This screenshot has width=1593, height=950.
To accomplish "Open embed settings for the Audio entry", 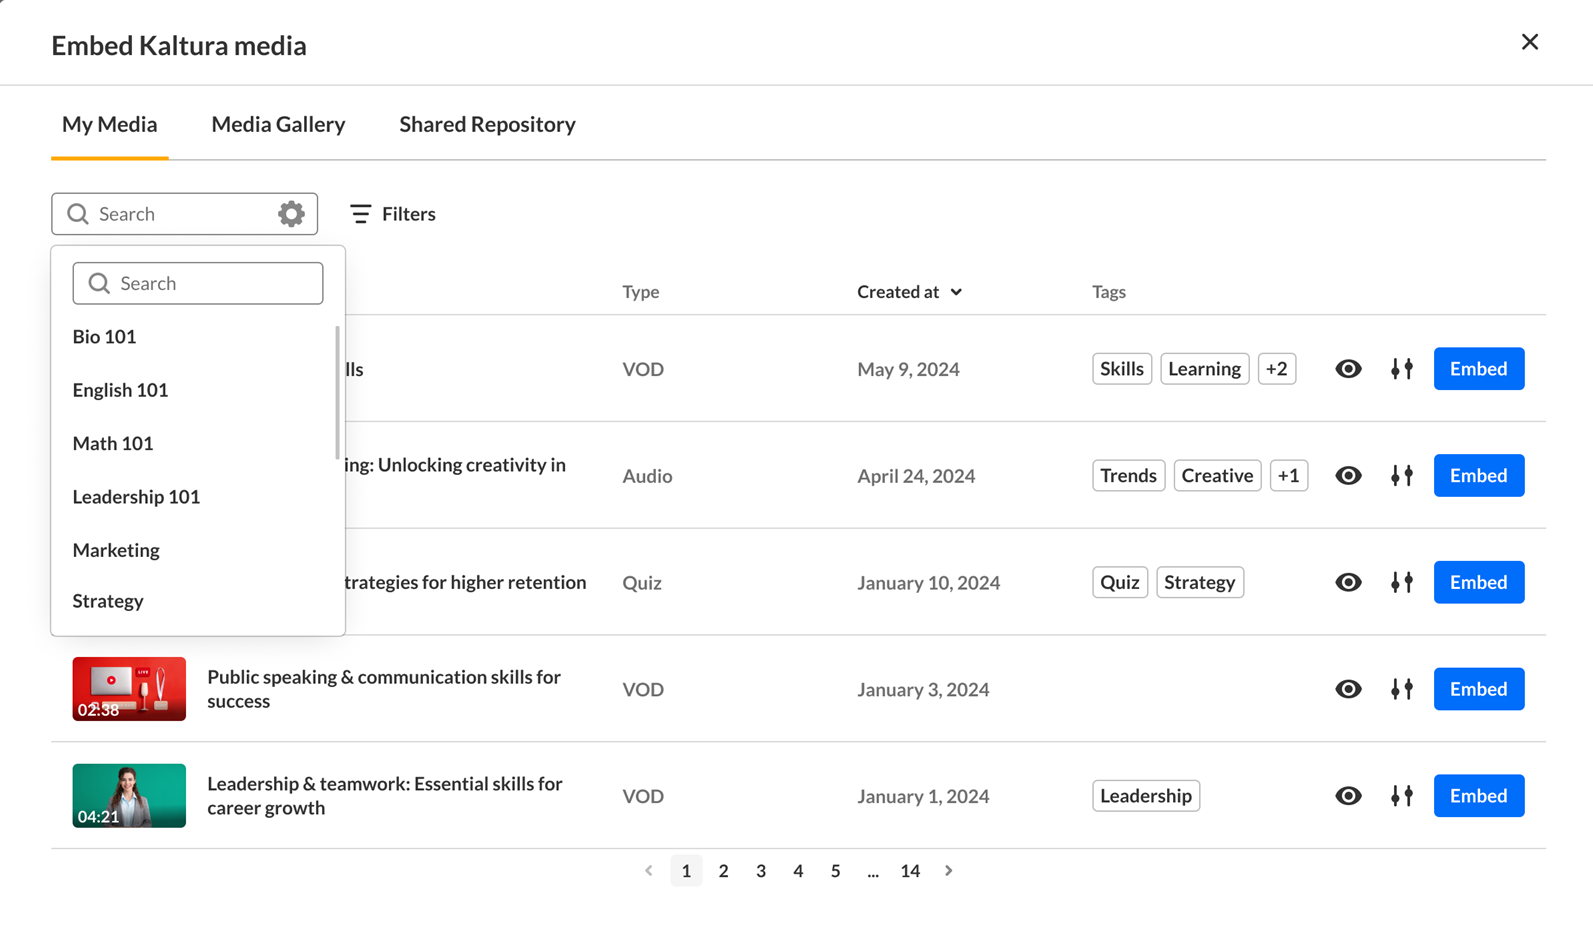I will [x=1402, y=476].
